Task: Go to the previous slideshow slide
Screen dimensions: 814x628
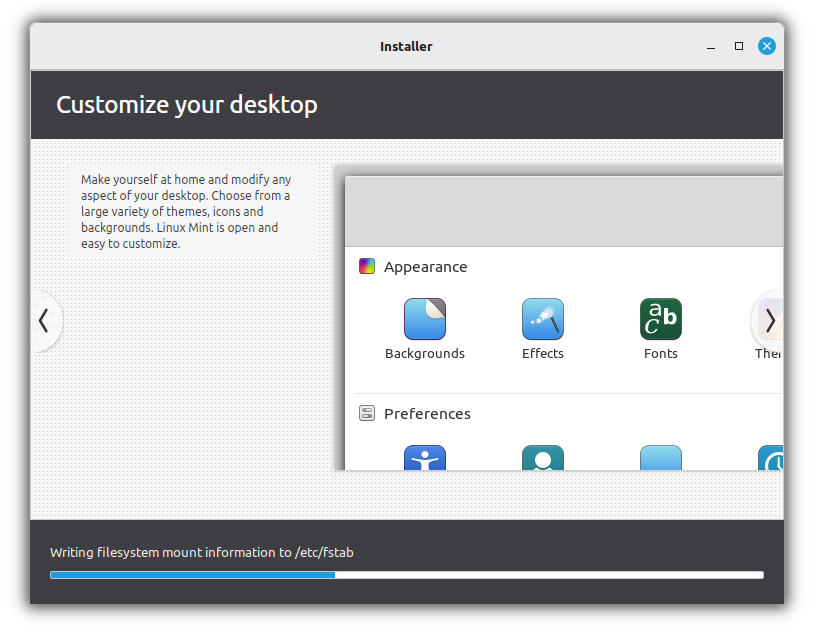Action: (44, 321)
